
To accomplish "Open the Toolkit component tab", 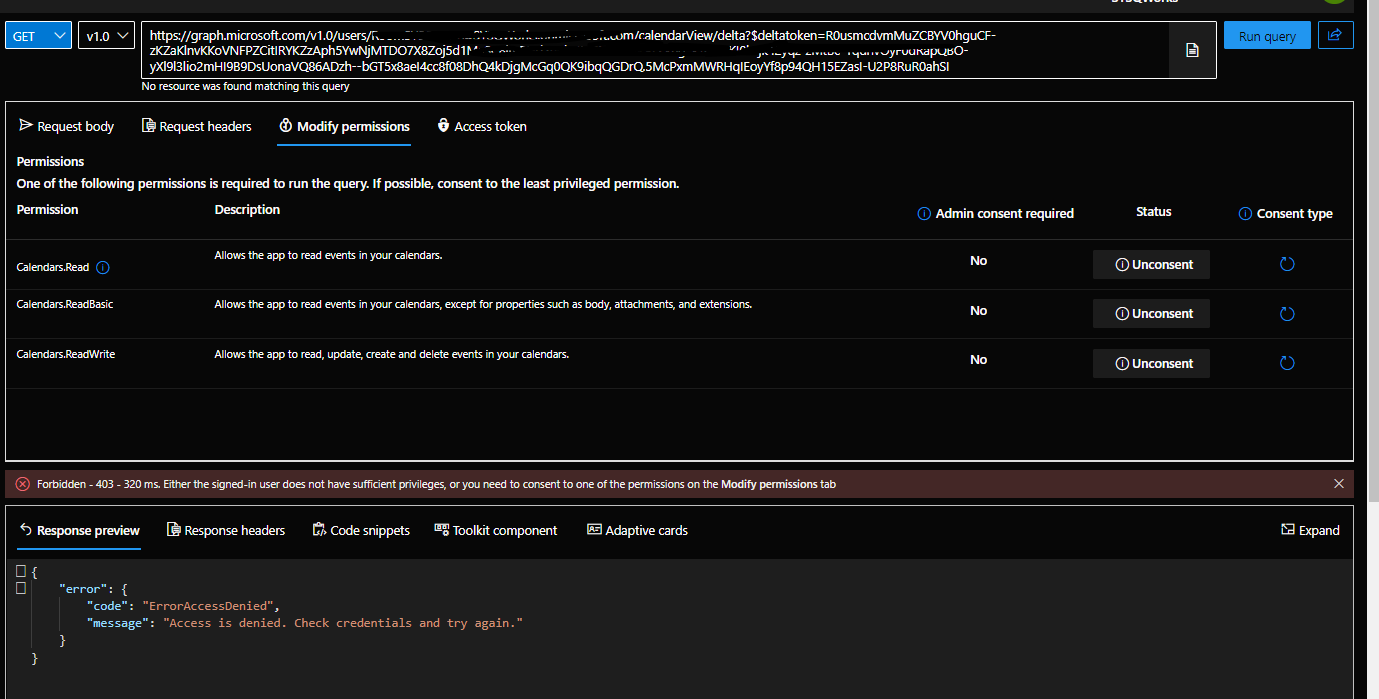I will click(496, 530).
